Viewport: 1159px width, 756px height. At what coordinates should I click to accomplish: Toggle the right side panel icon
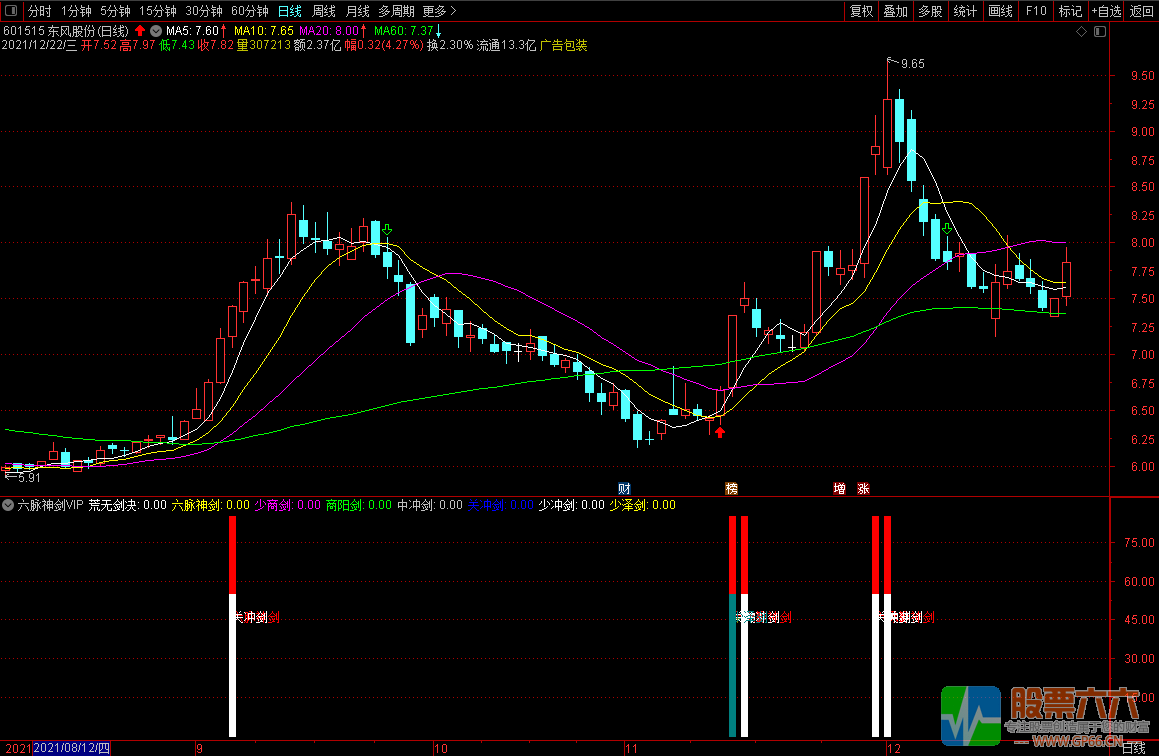point(1099,32)
